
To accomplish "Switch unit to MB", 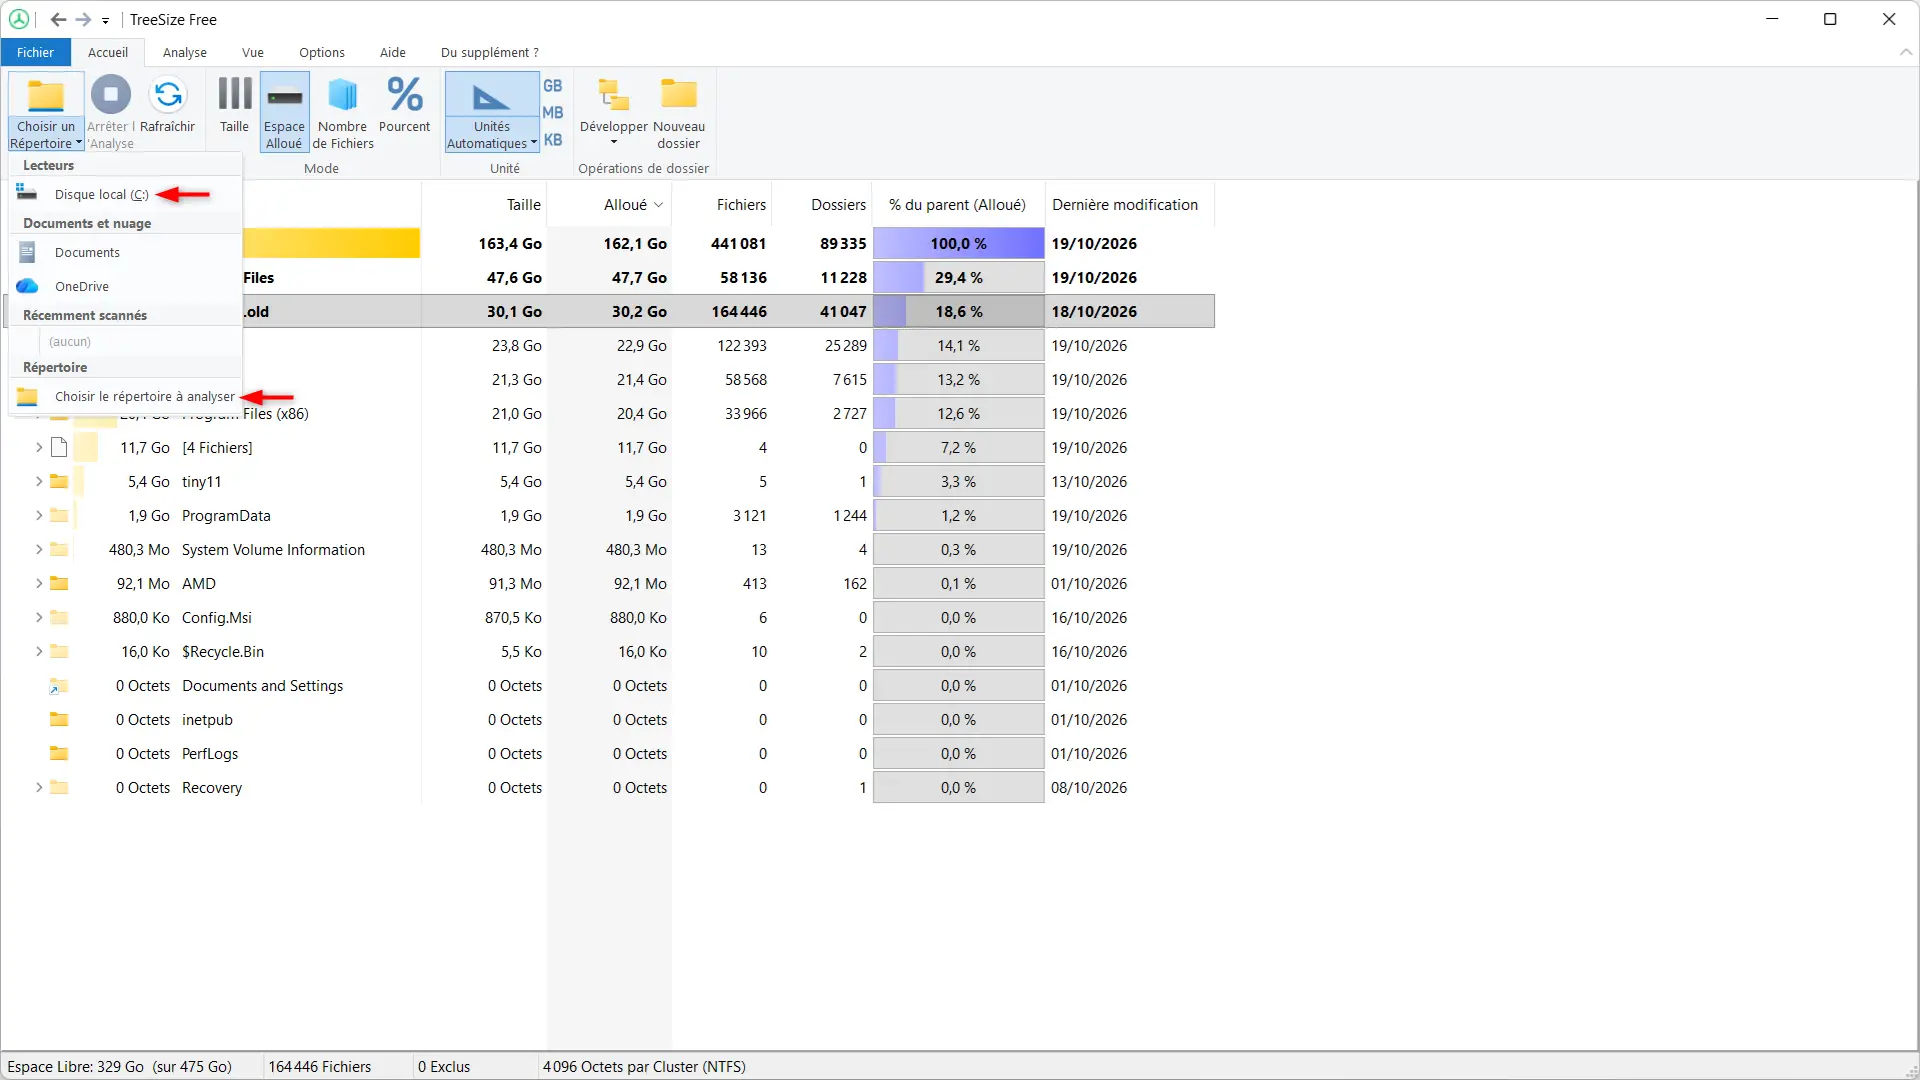I will 553,113.
